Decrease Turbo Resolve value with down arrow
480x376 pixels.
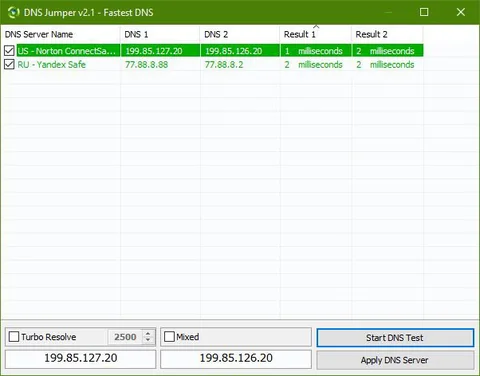[148, 340]
